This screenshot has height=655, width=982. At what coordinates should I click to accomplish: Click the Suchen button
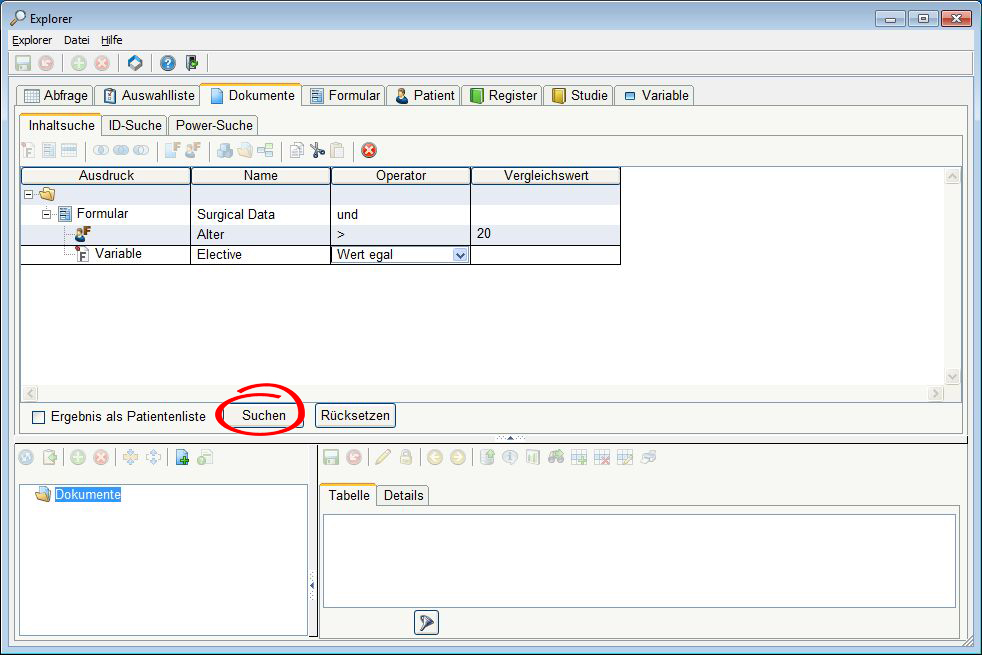coord(263,415)
